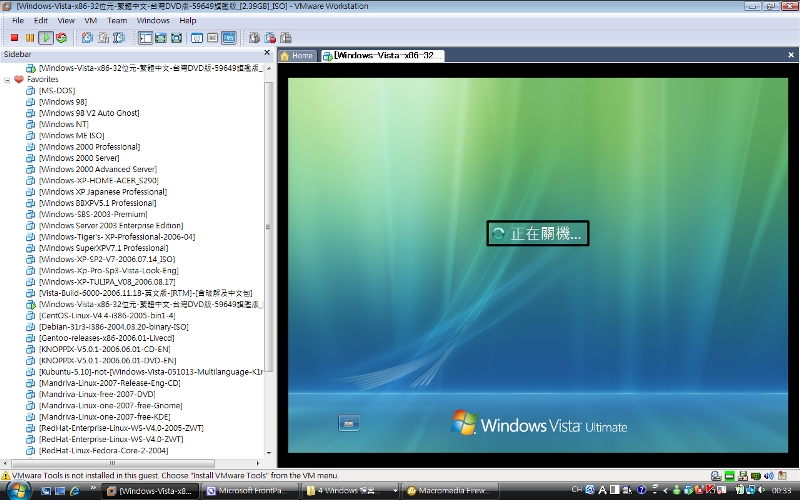Select the Console View toolbar icon

click(x=229, y=38)
